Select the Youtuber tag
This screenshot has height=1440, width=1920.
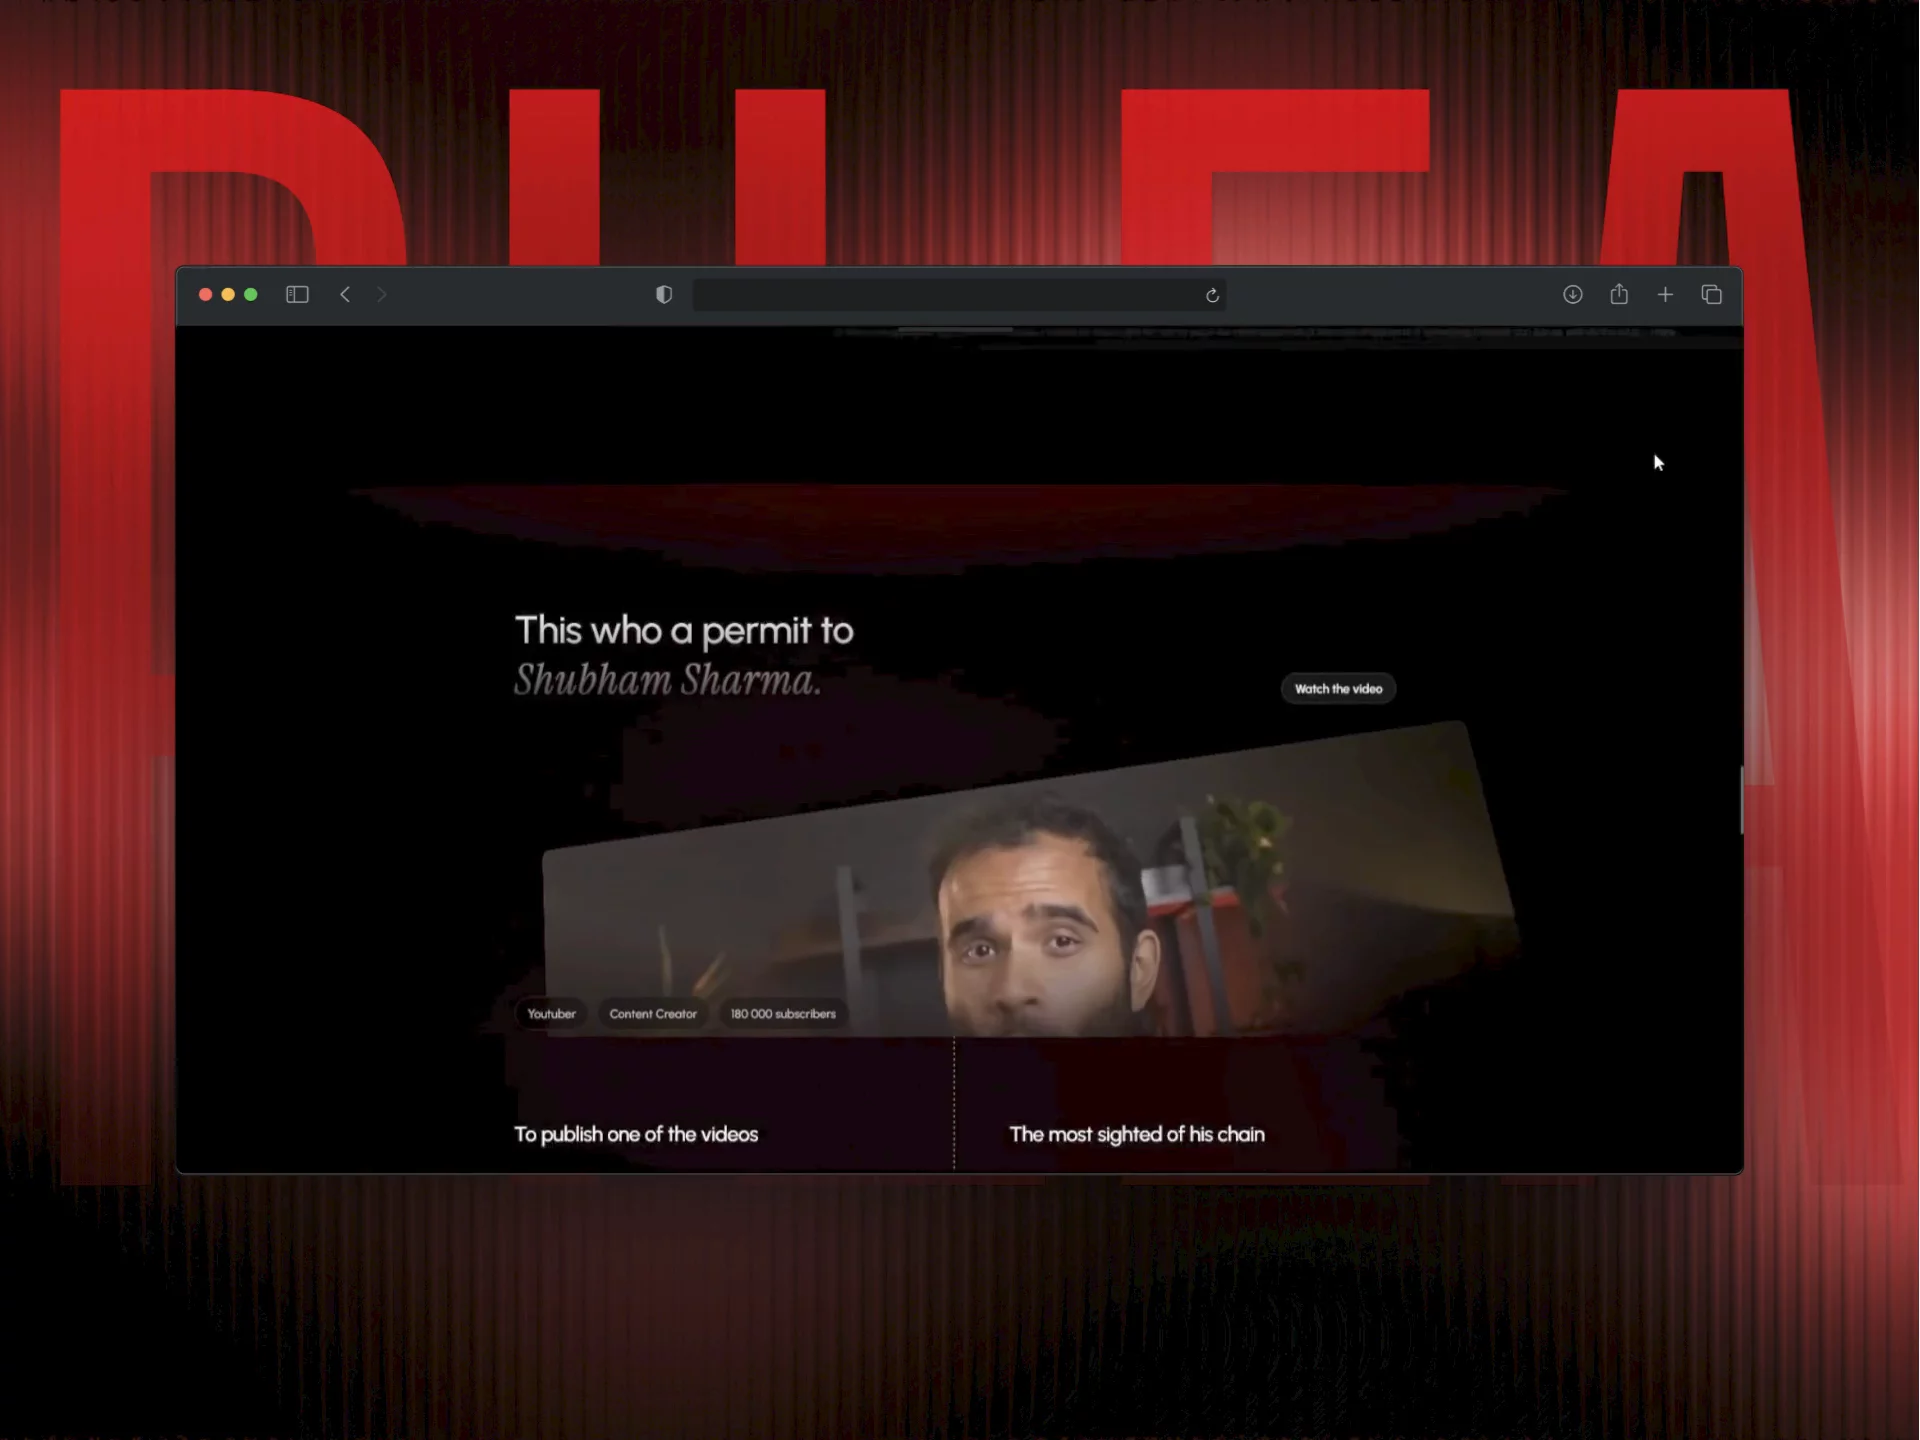click(x=551, y=1013)
